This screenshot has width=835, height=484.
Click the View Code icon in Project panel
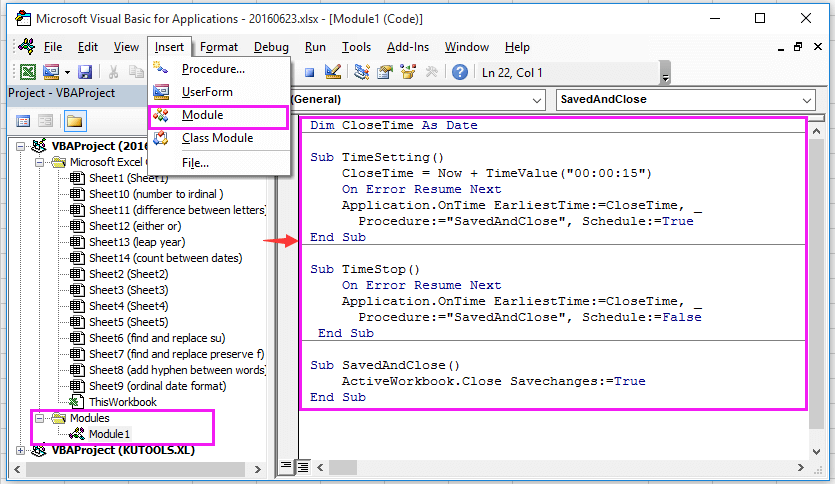click(x=24, y=121)
